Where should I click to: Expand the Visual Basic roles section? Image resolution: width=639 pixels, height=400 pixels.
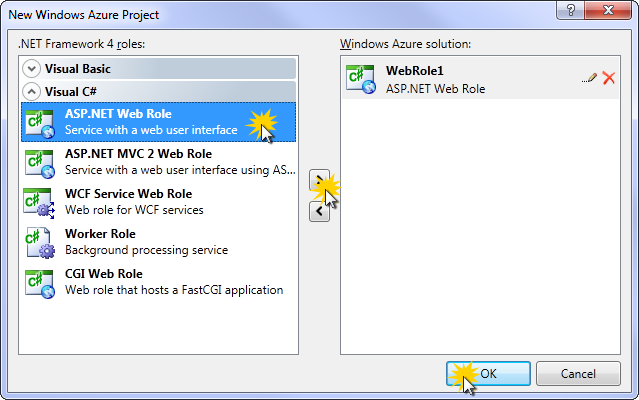point(159,68)
